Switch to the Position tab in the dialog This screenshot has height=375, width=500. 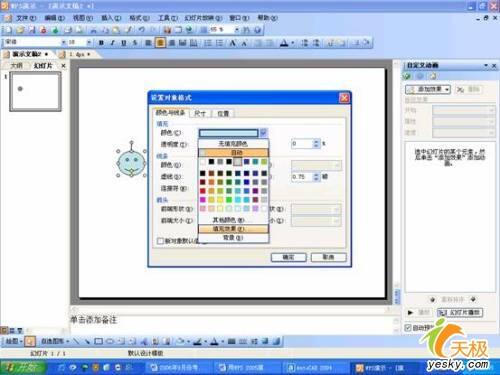coord(223,113)
